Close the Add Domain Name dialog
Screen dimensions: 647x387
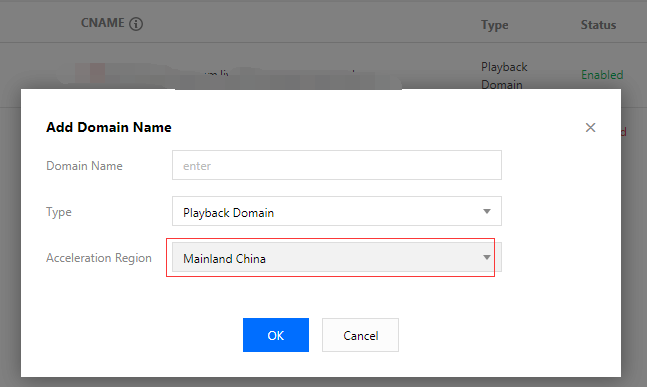coord(590,127)
